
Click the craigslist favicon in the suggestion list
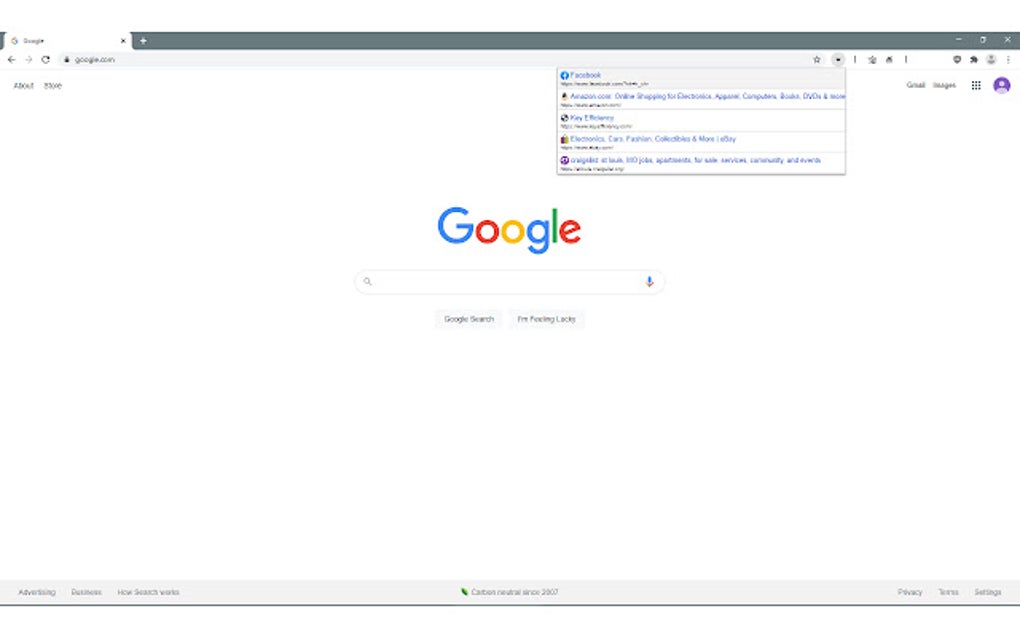coord(563,160)
